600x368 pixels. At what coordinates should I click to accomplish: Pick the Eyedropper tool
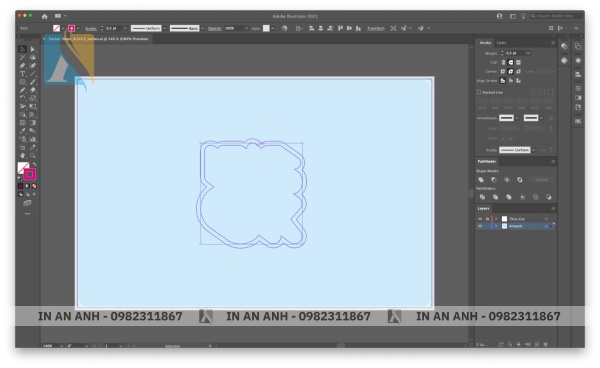click(x=22, y=131)
